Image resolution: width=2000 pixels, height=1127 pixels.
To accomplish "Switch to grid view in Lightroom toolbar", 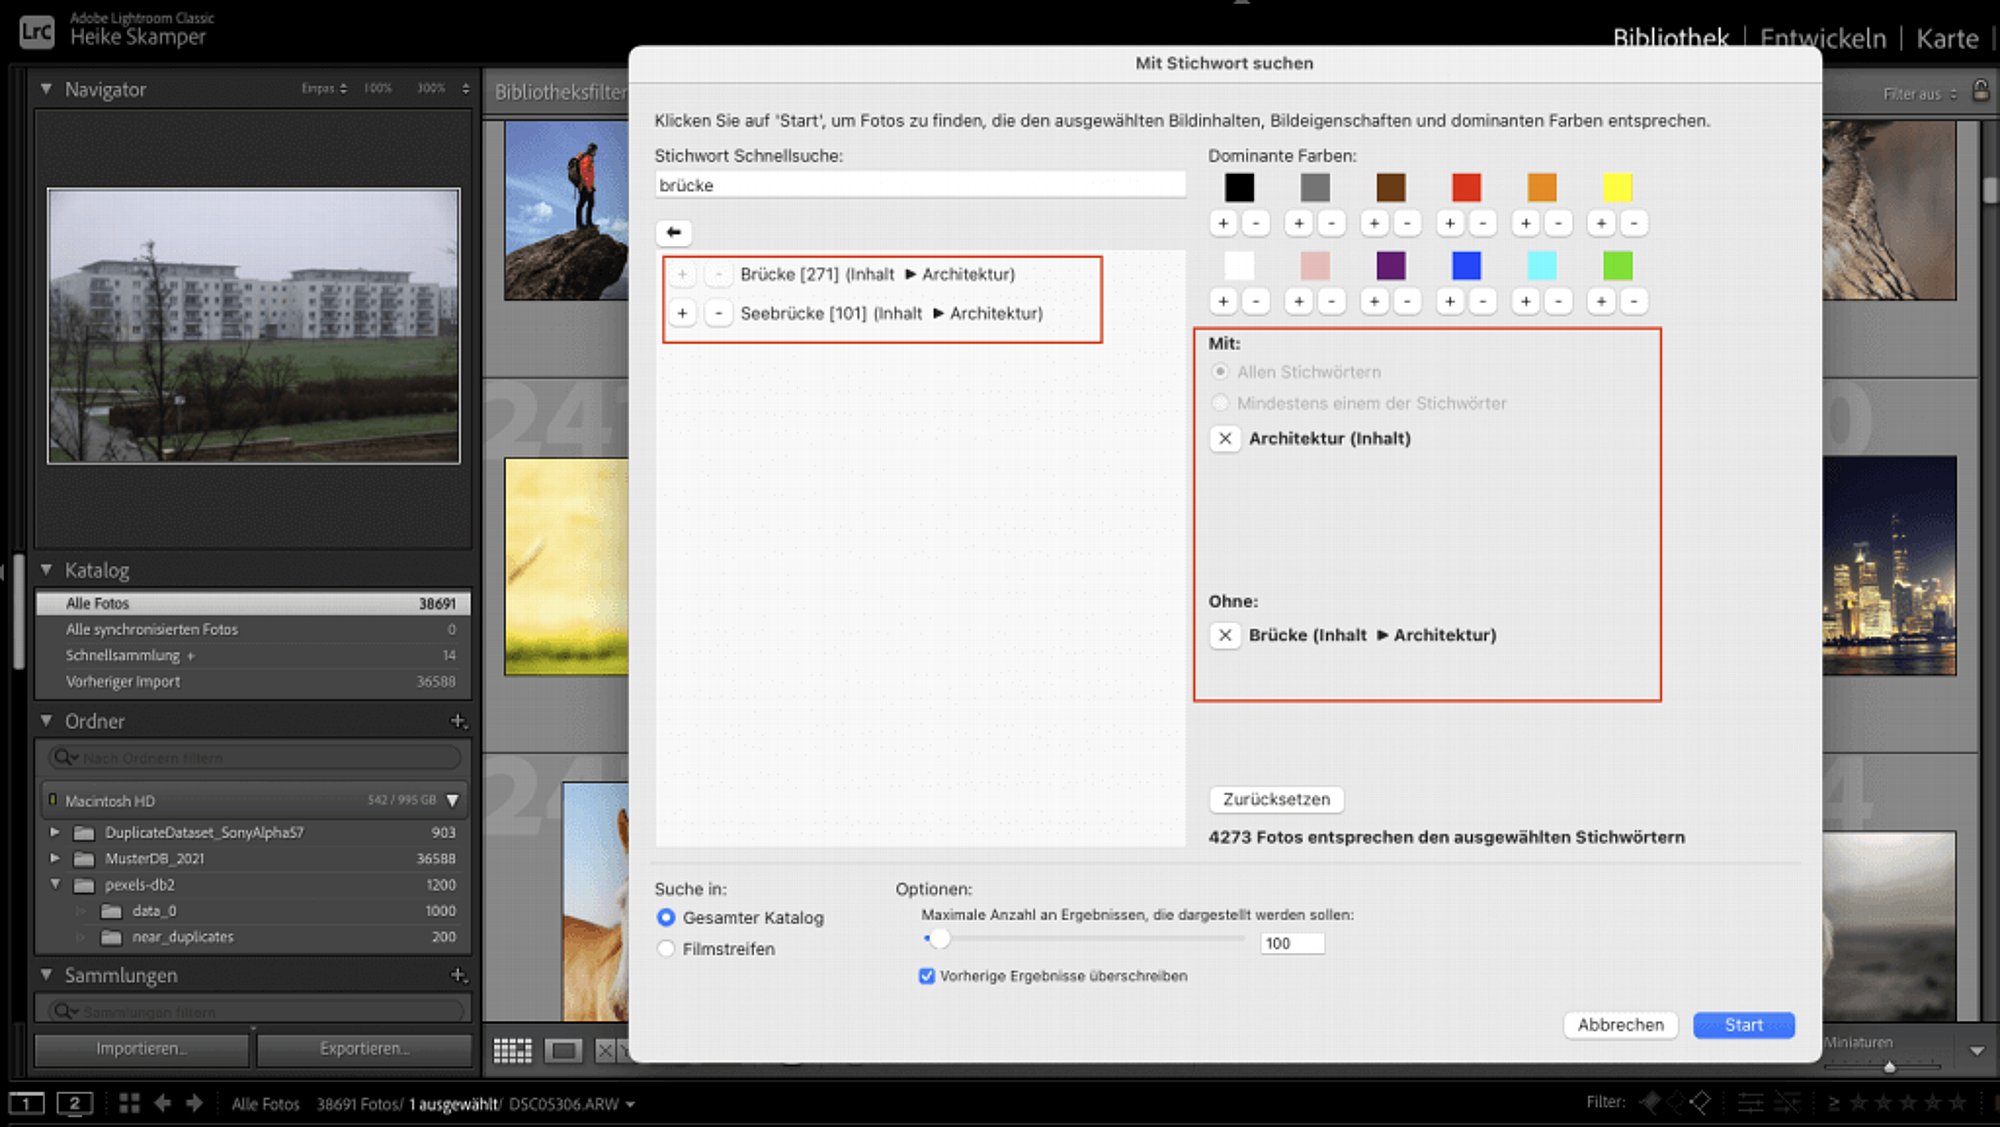I will tap(513, 1050).
